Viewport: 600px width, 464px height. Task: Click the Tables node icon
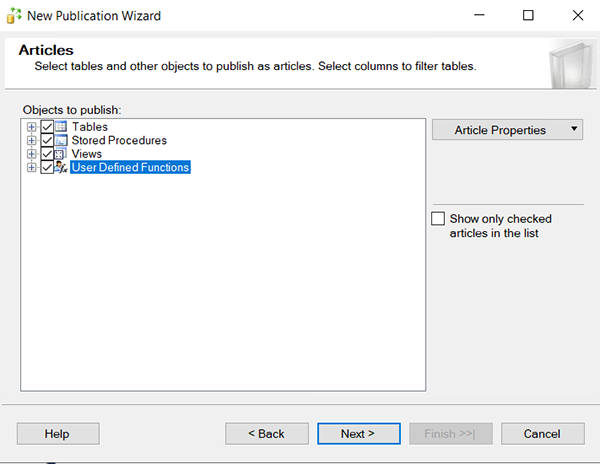pyautogui.click(x=60, y=127)
